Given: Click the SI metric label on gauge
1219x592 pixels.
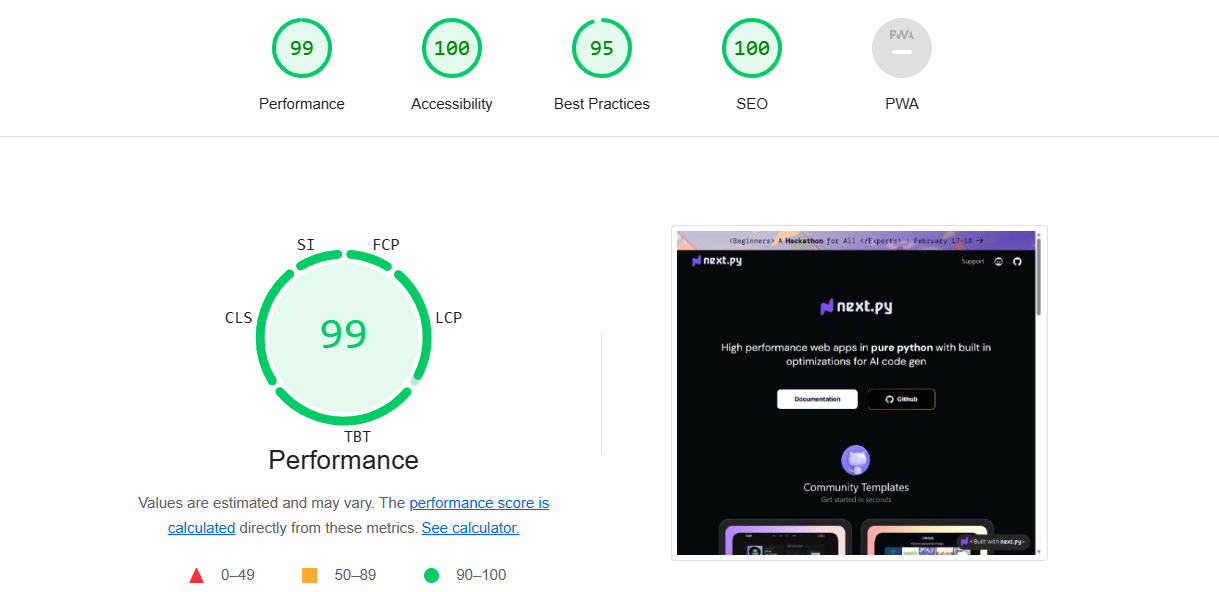Looking at the screenshot, I should (306, 245).
